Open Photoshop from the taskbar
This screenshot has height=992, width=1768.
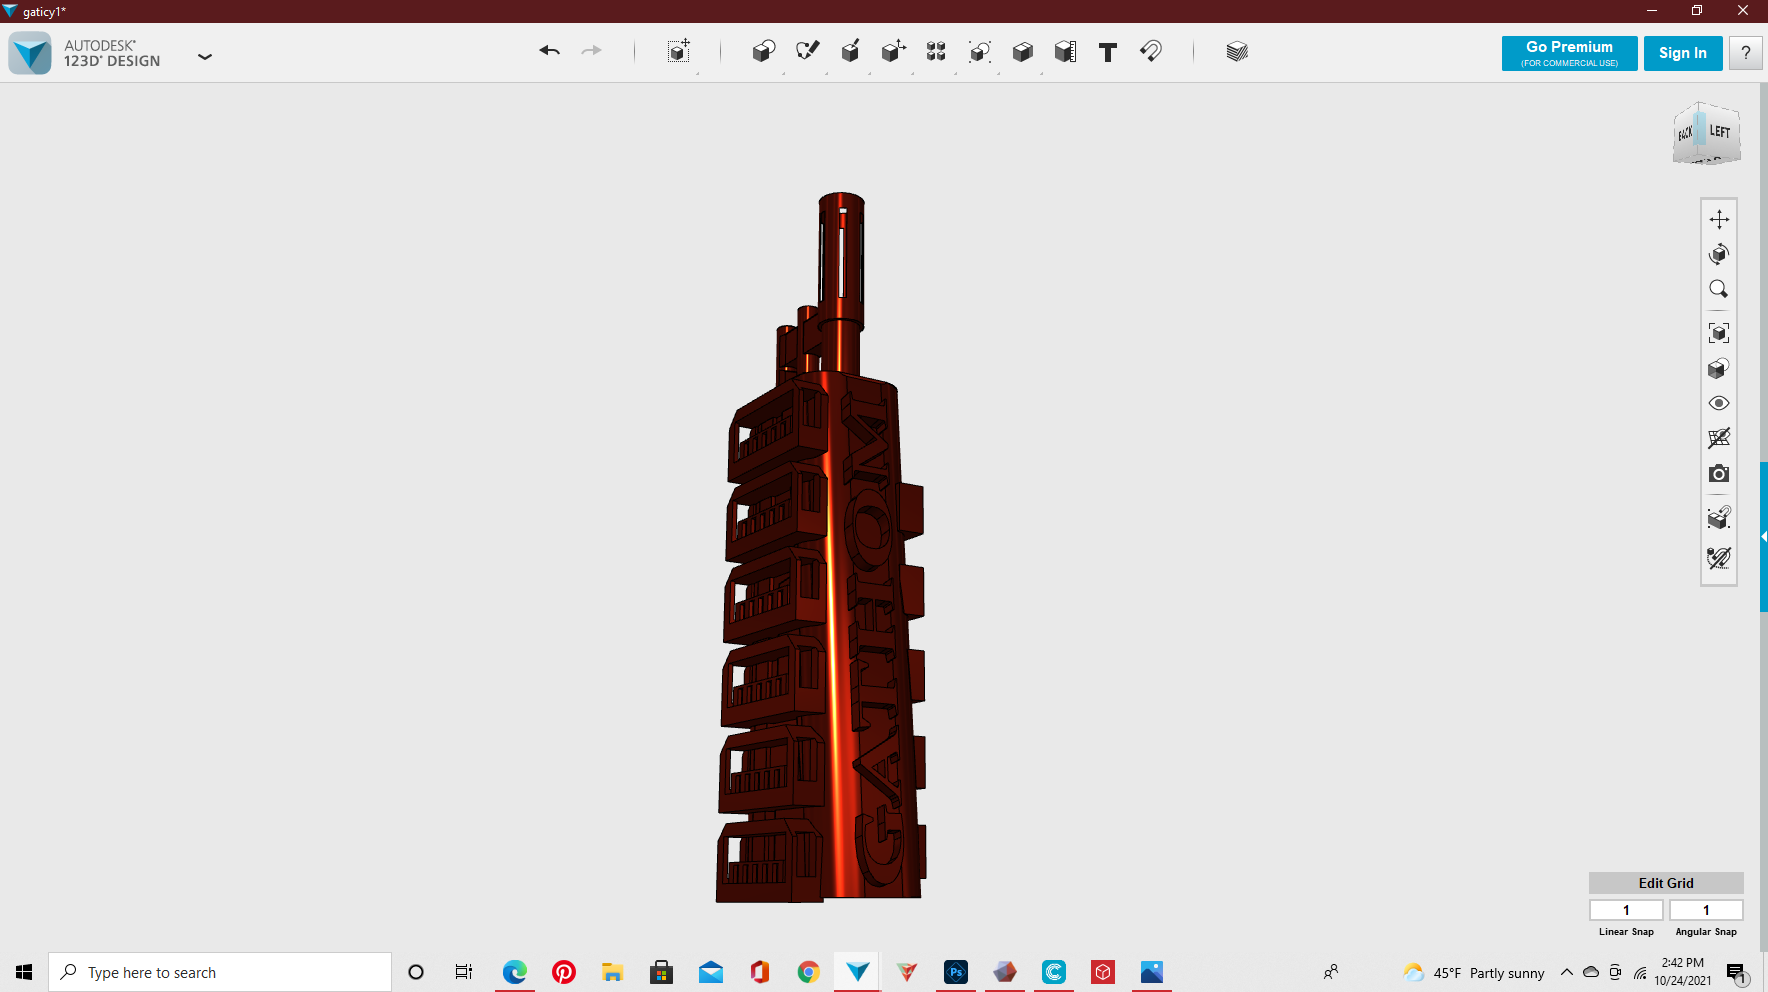tap(956, 972)
